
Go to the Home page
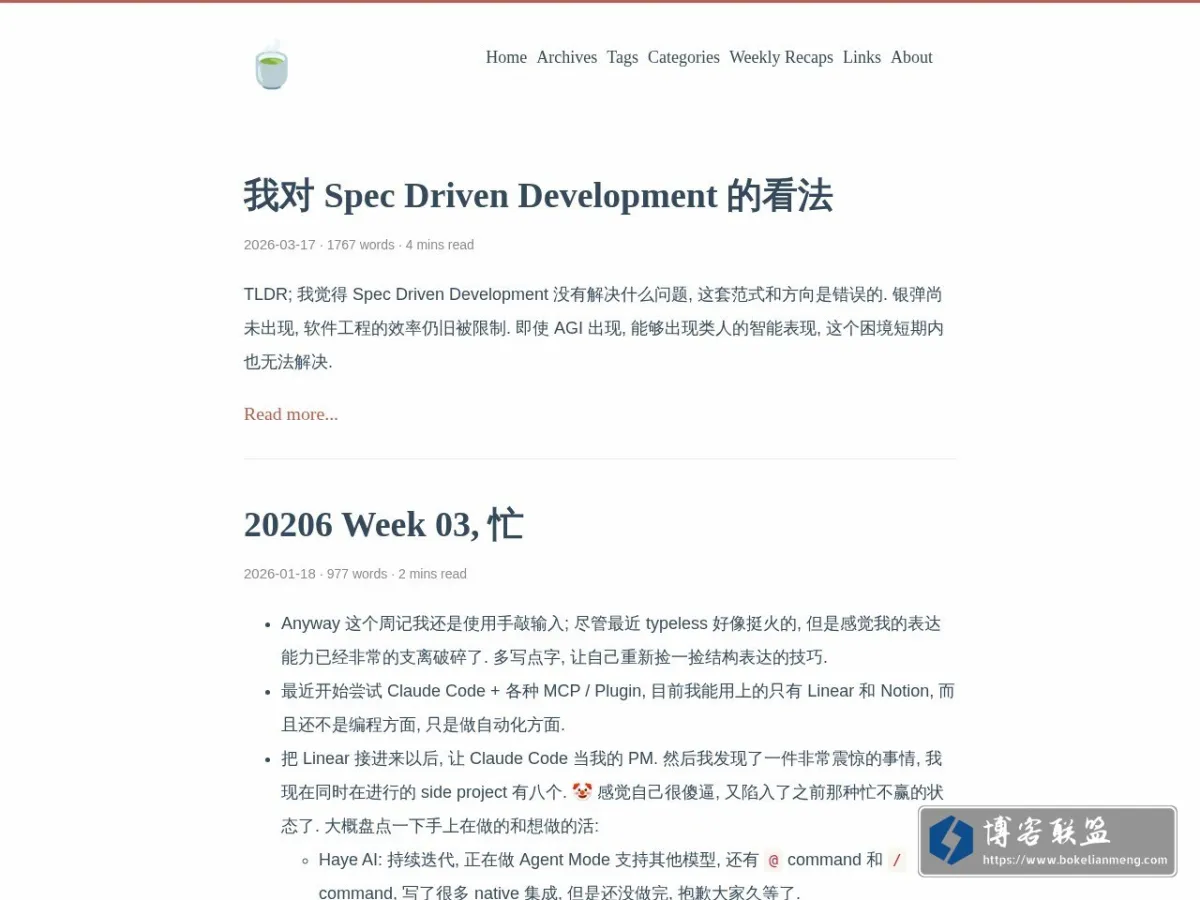click(506, 57)
